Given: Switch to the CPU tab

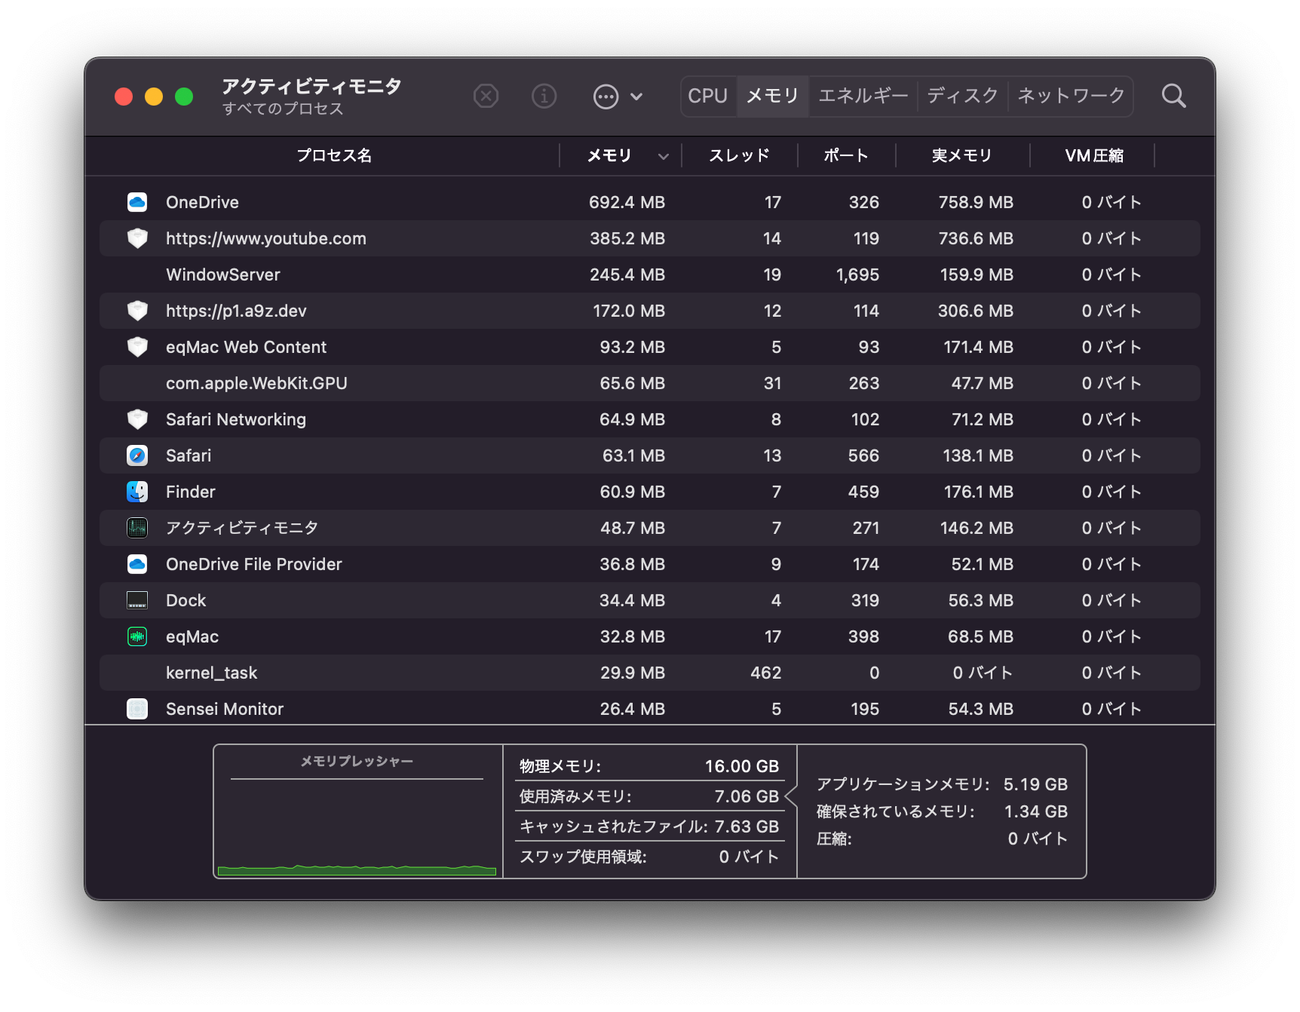Looking at the screenshot, I should coord(708,96).
